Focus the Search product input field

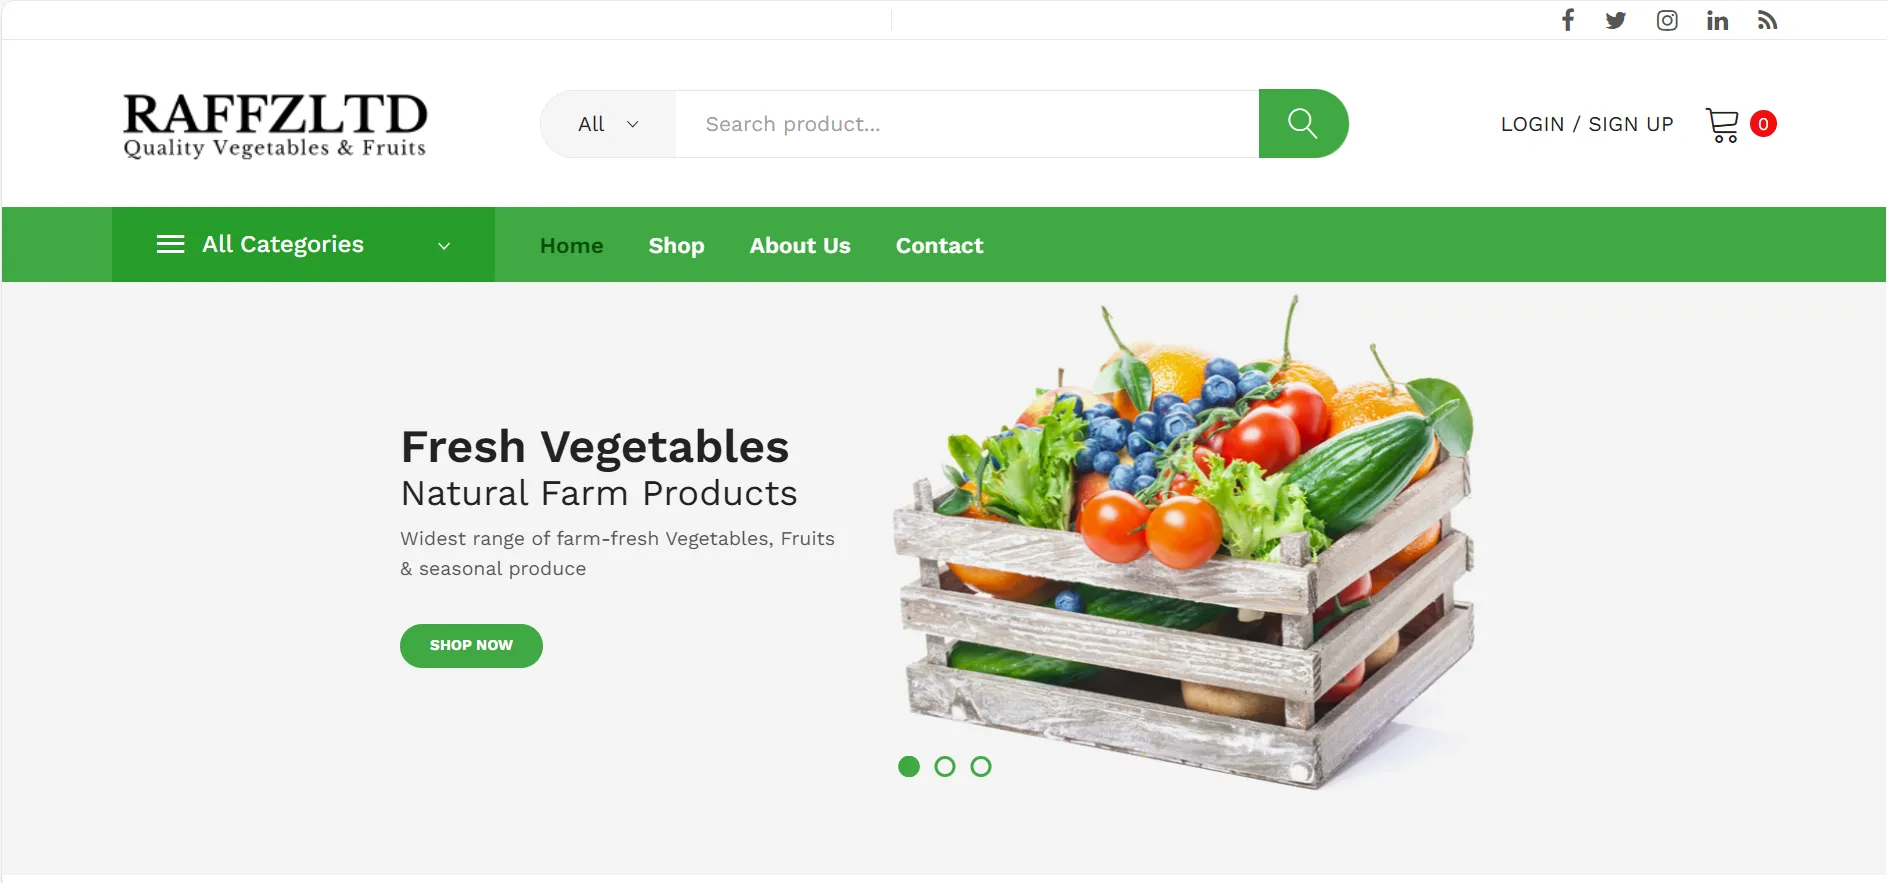967,124
